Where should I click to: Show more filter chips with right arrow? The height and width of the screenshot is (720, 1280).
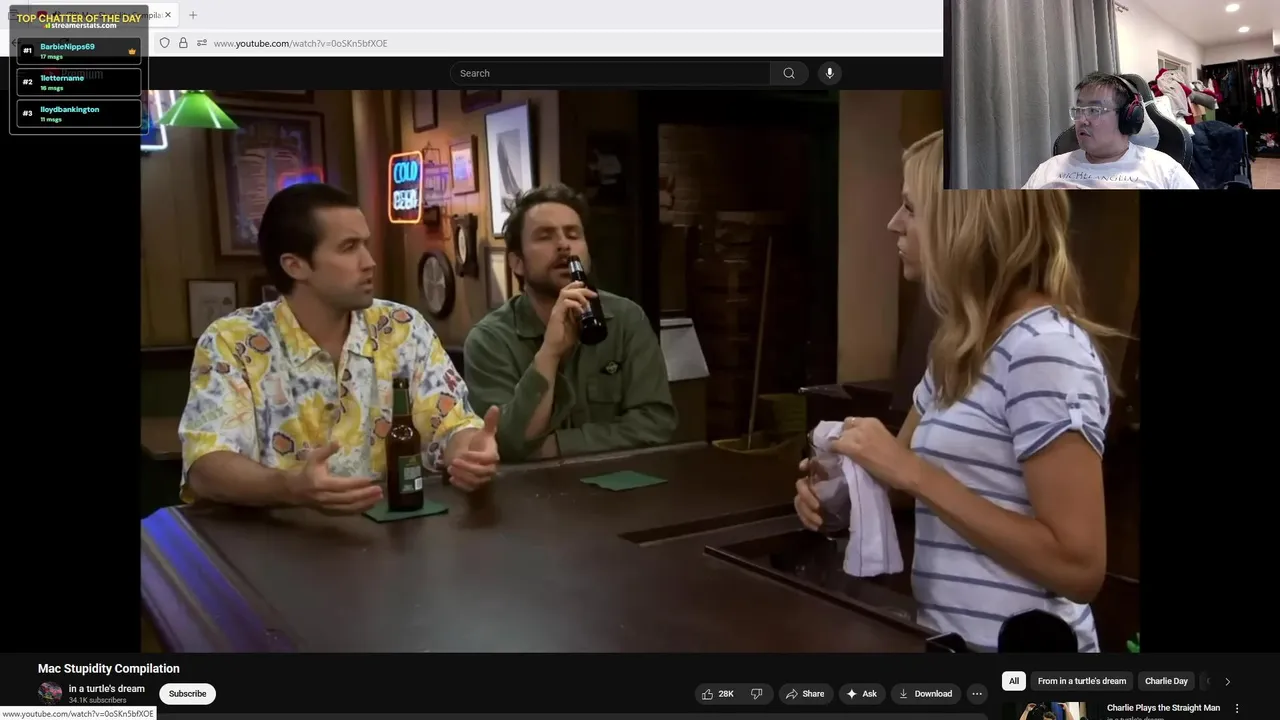1227,681
